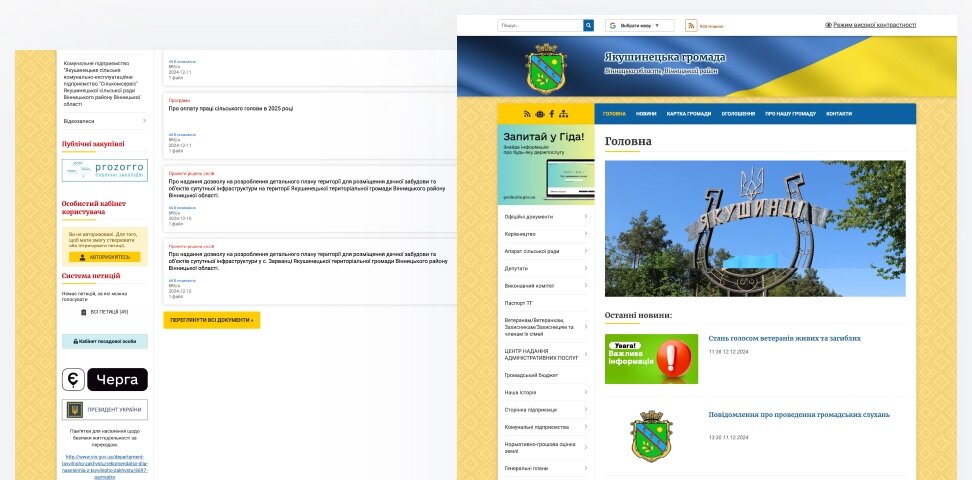The height and width of the screenshot is (480, 972).
Task: Toggle Режим високої контрастності link
Action: coord(874,25)
